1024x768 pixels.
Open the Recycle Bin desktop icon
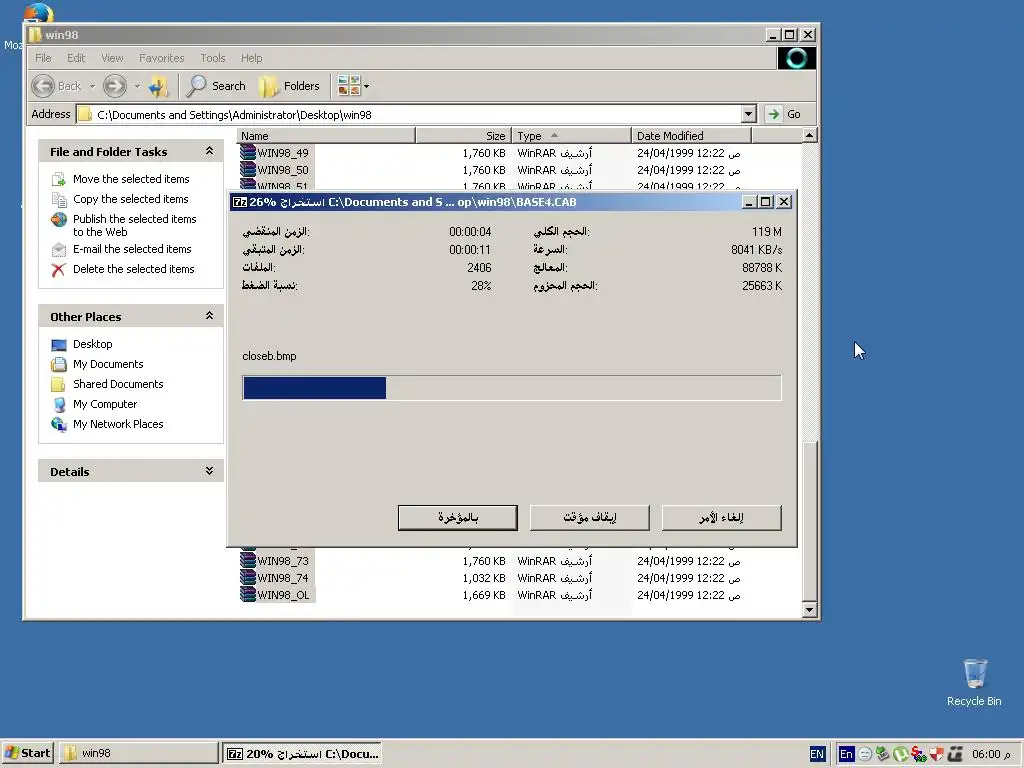974,682
